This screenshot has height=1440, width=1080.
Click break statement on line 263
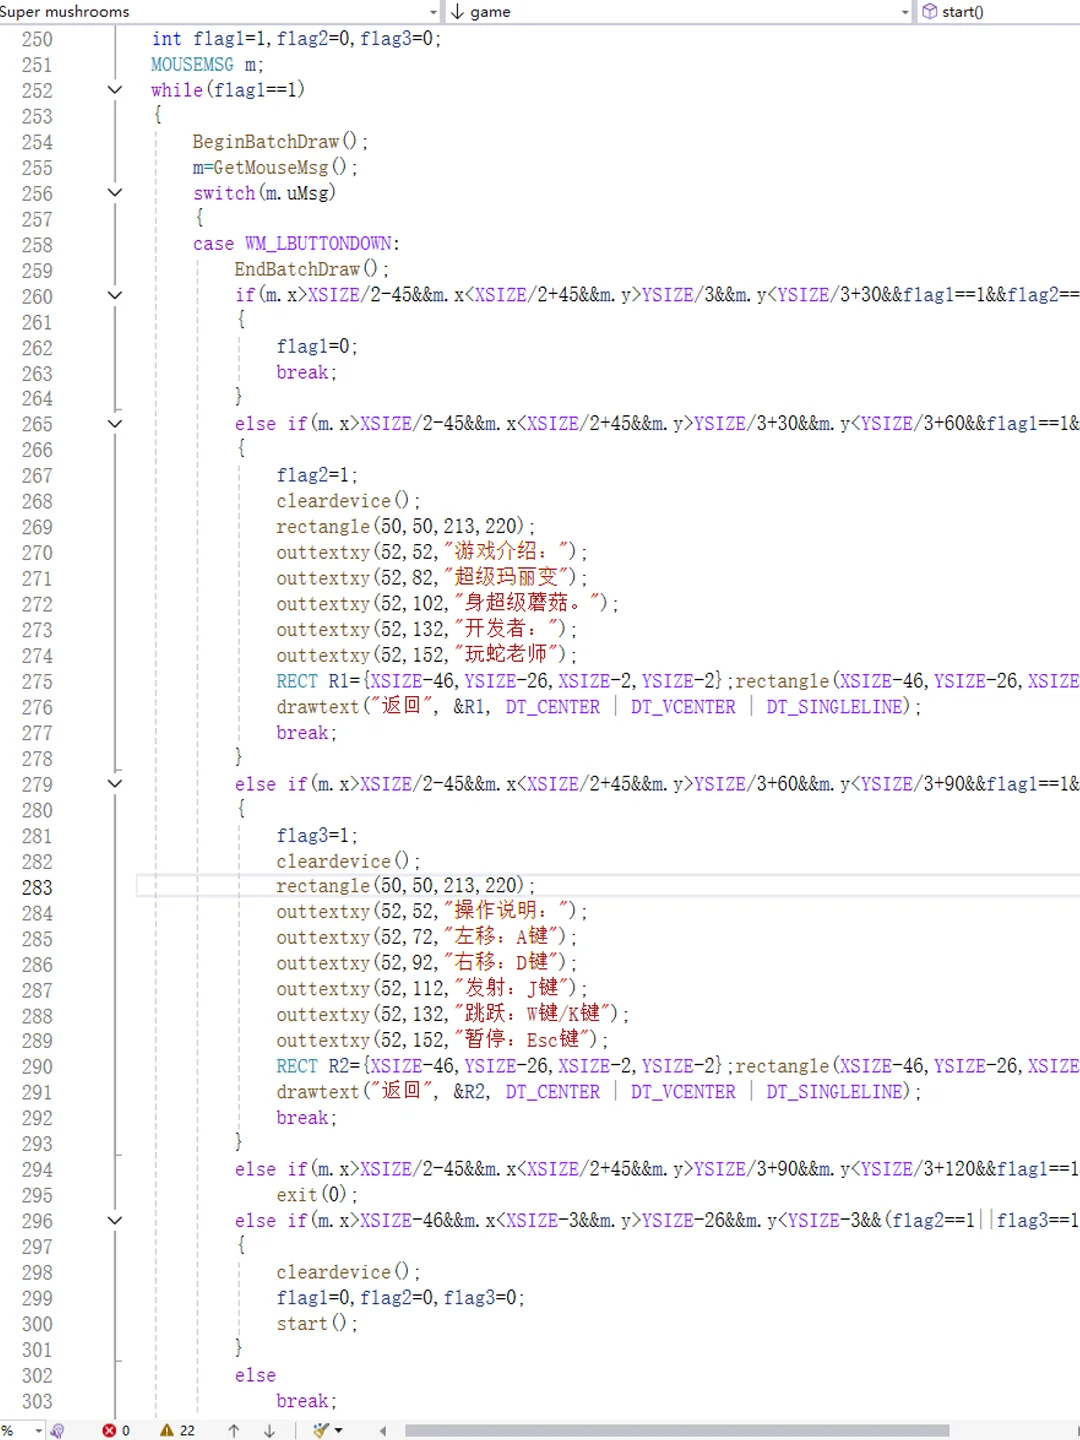coord(306,373)
